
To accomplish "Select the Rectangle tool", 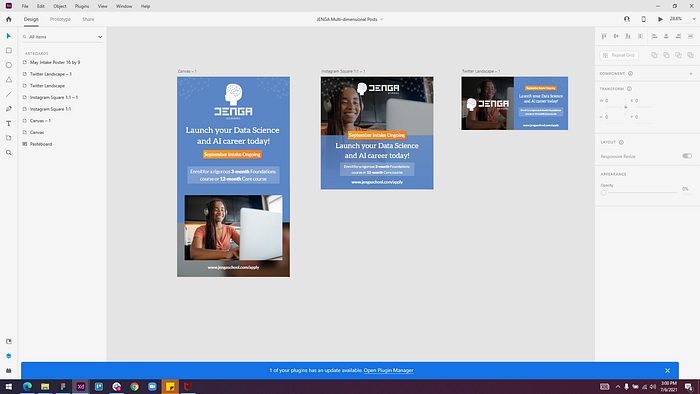I will [x=8, y=50].
